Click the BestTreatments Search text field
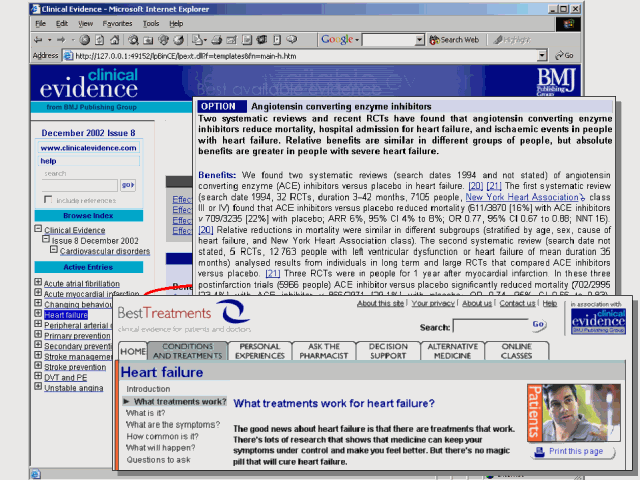640x480 pixels. [x=489, y=326]
